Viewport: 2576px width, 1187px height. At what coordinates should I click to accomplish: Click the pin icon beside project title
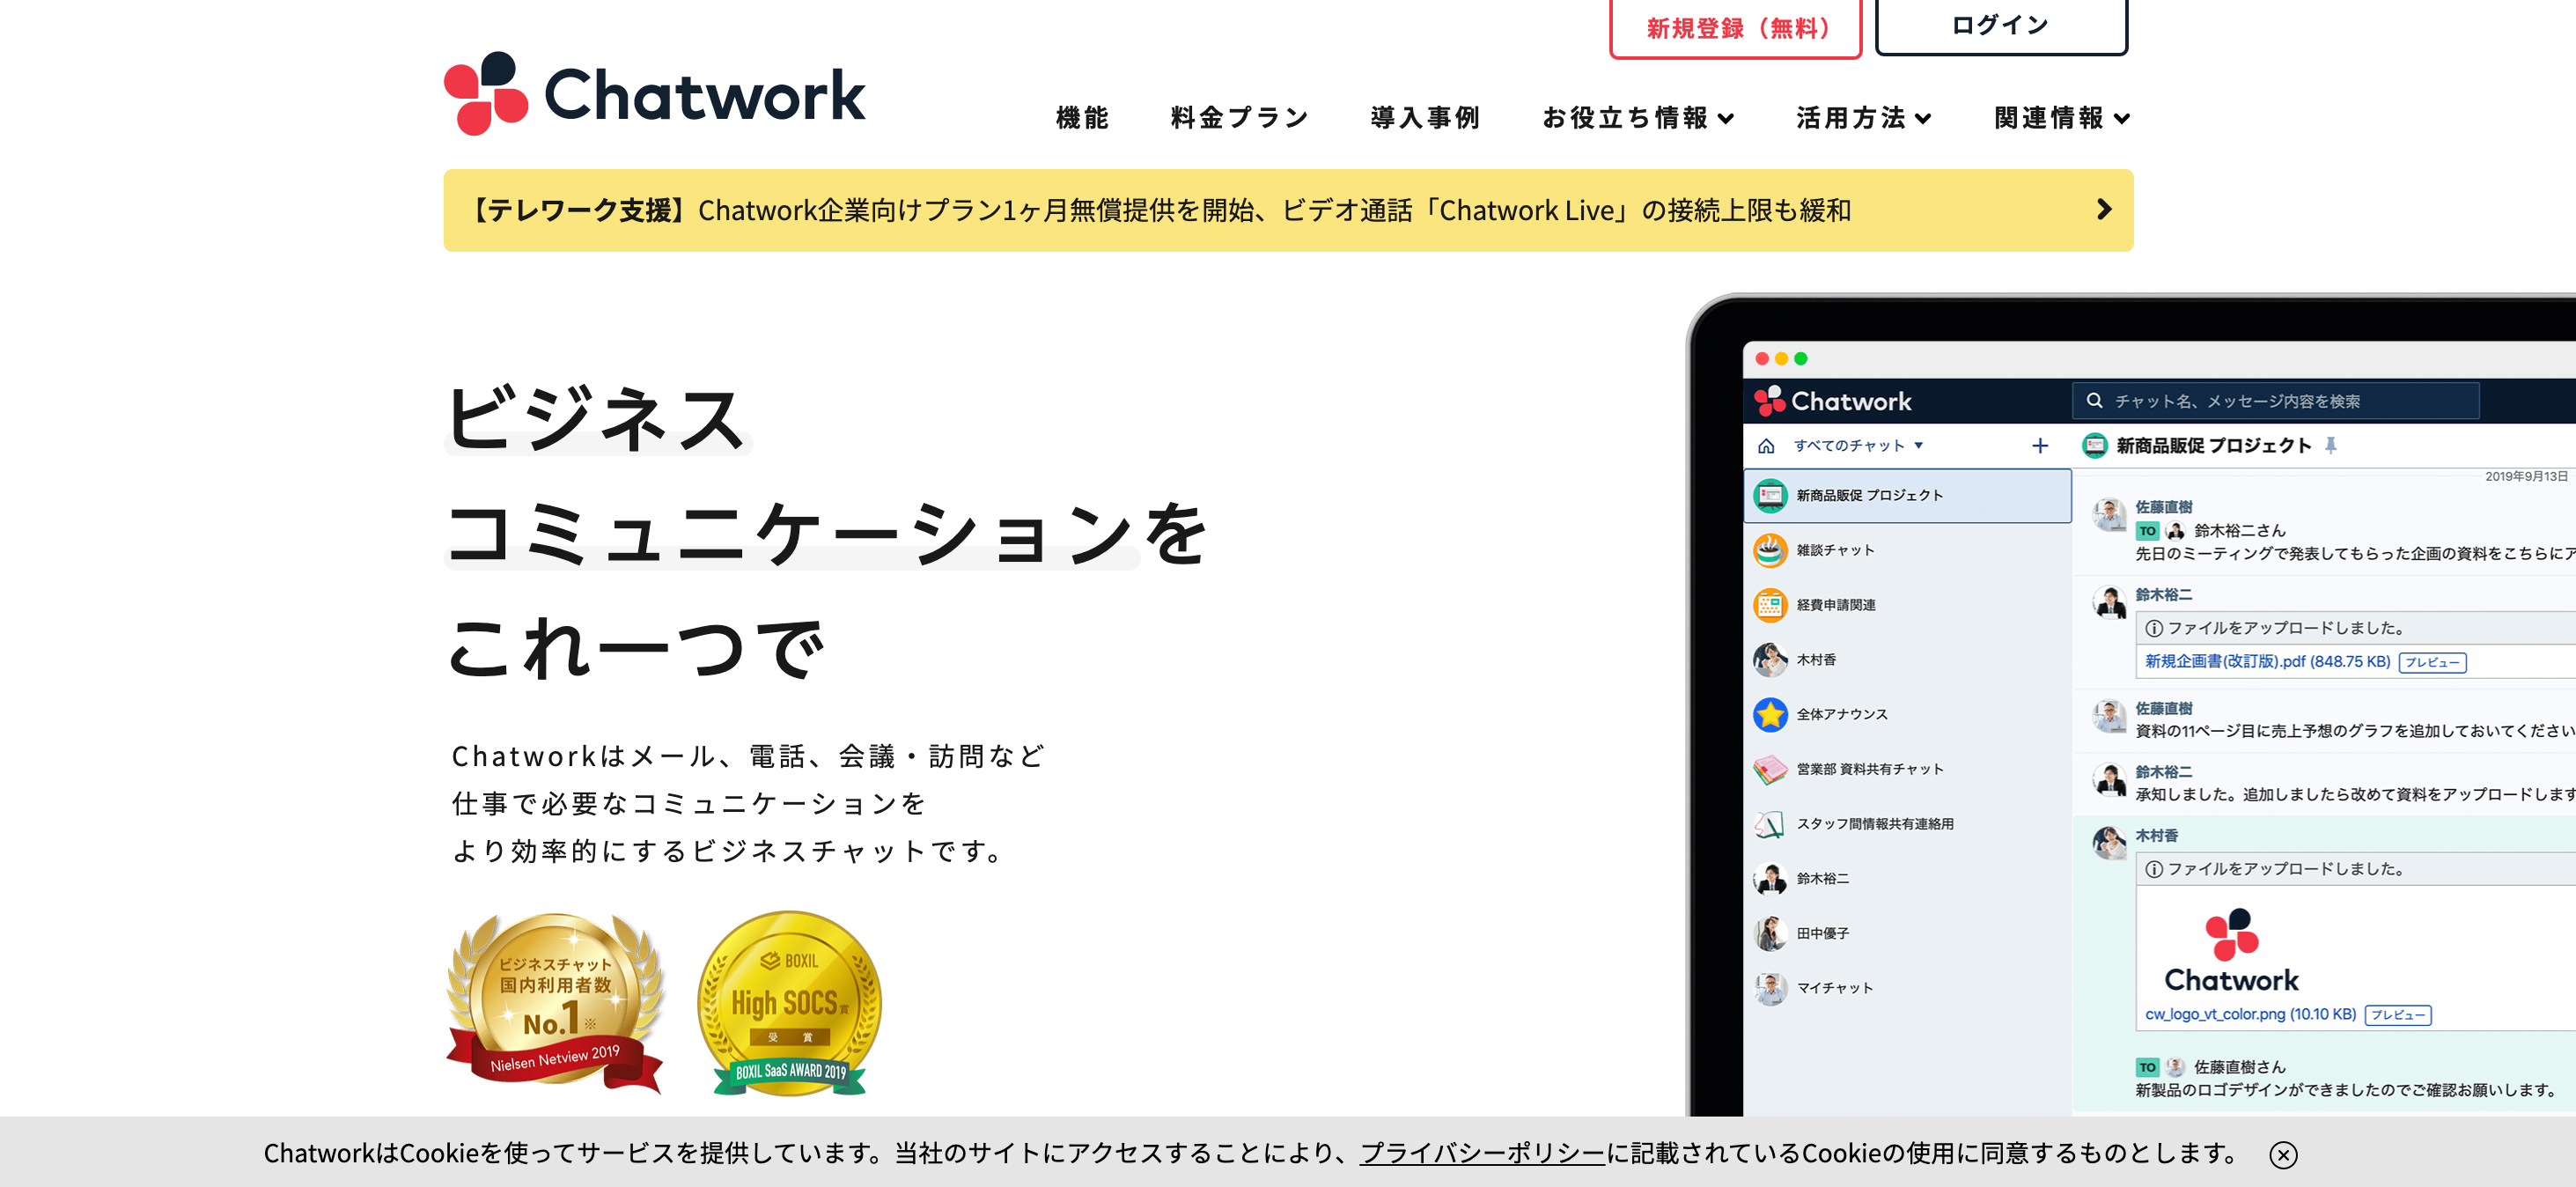2331,446
